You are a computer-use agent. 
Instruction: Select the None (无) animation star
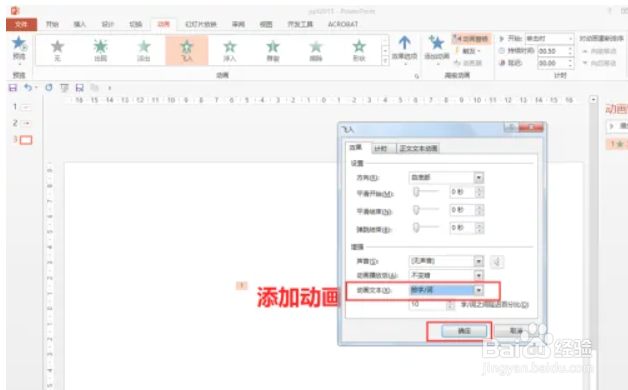(x=57, y=47)
